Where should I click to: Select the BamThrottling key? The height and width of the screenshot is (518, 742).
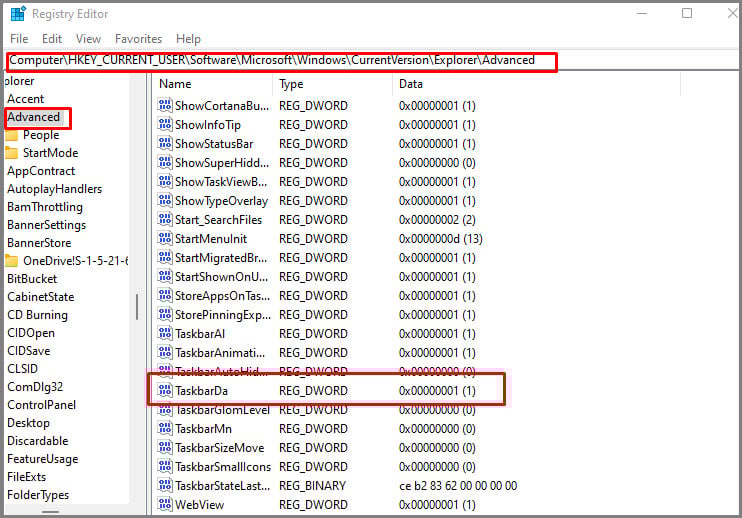coord(45,207)
